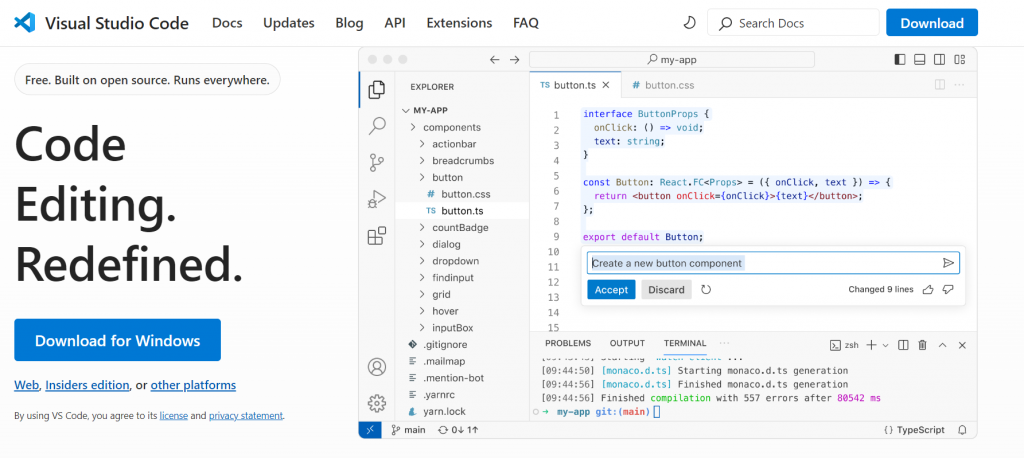Click the Visual Studio Code logo icon
The width and height of the screenshot is (1024, 458).
[24, 23]
